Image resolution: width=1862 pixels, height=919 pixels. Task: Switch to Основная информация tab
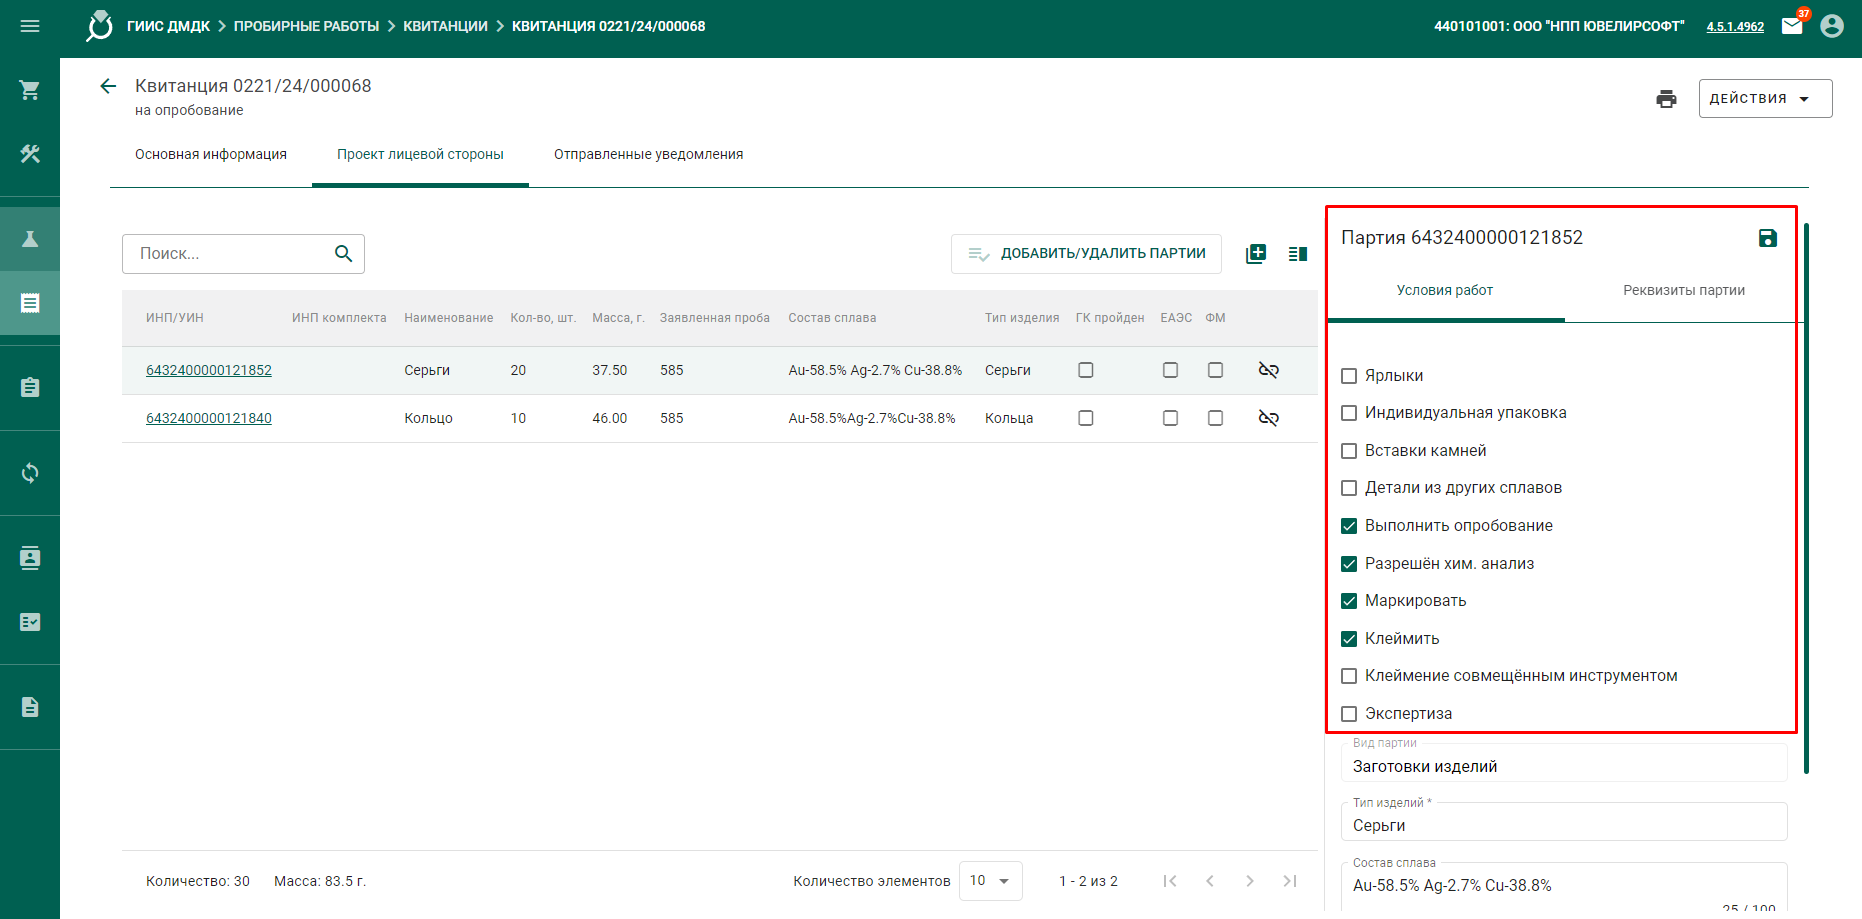[211, 155]
